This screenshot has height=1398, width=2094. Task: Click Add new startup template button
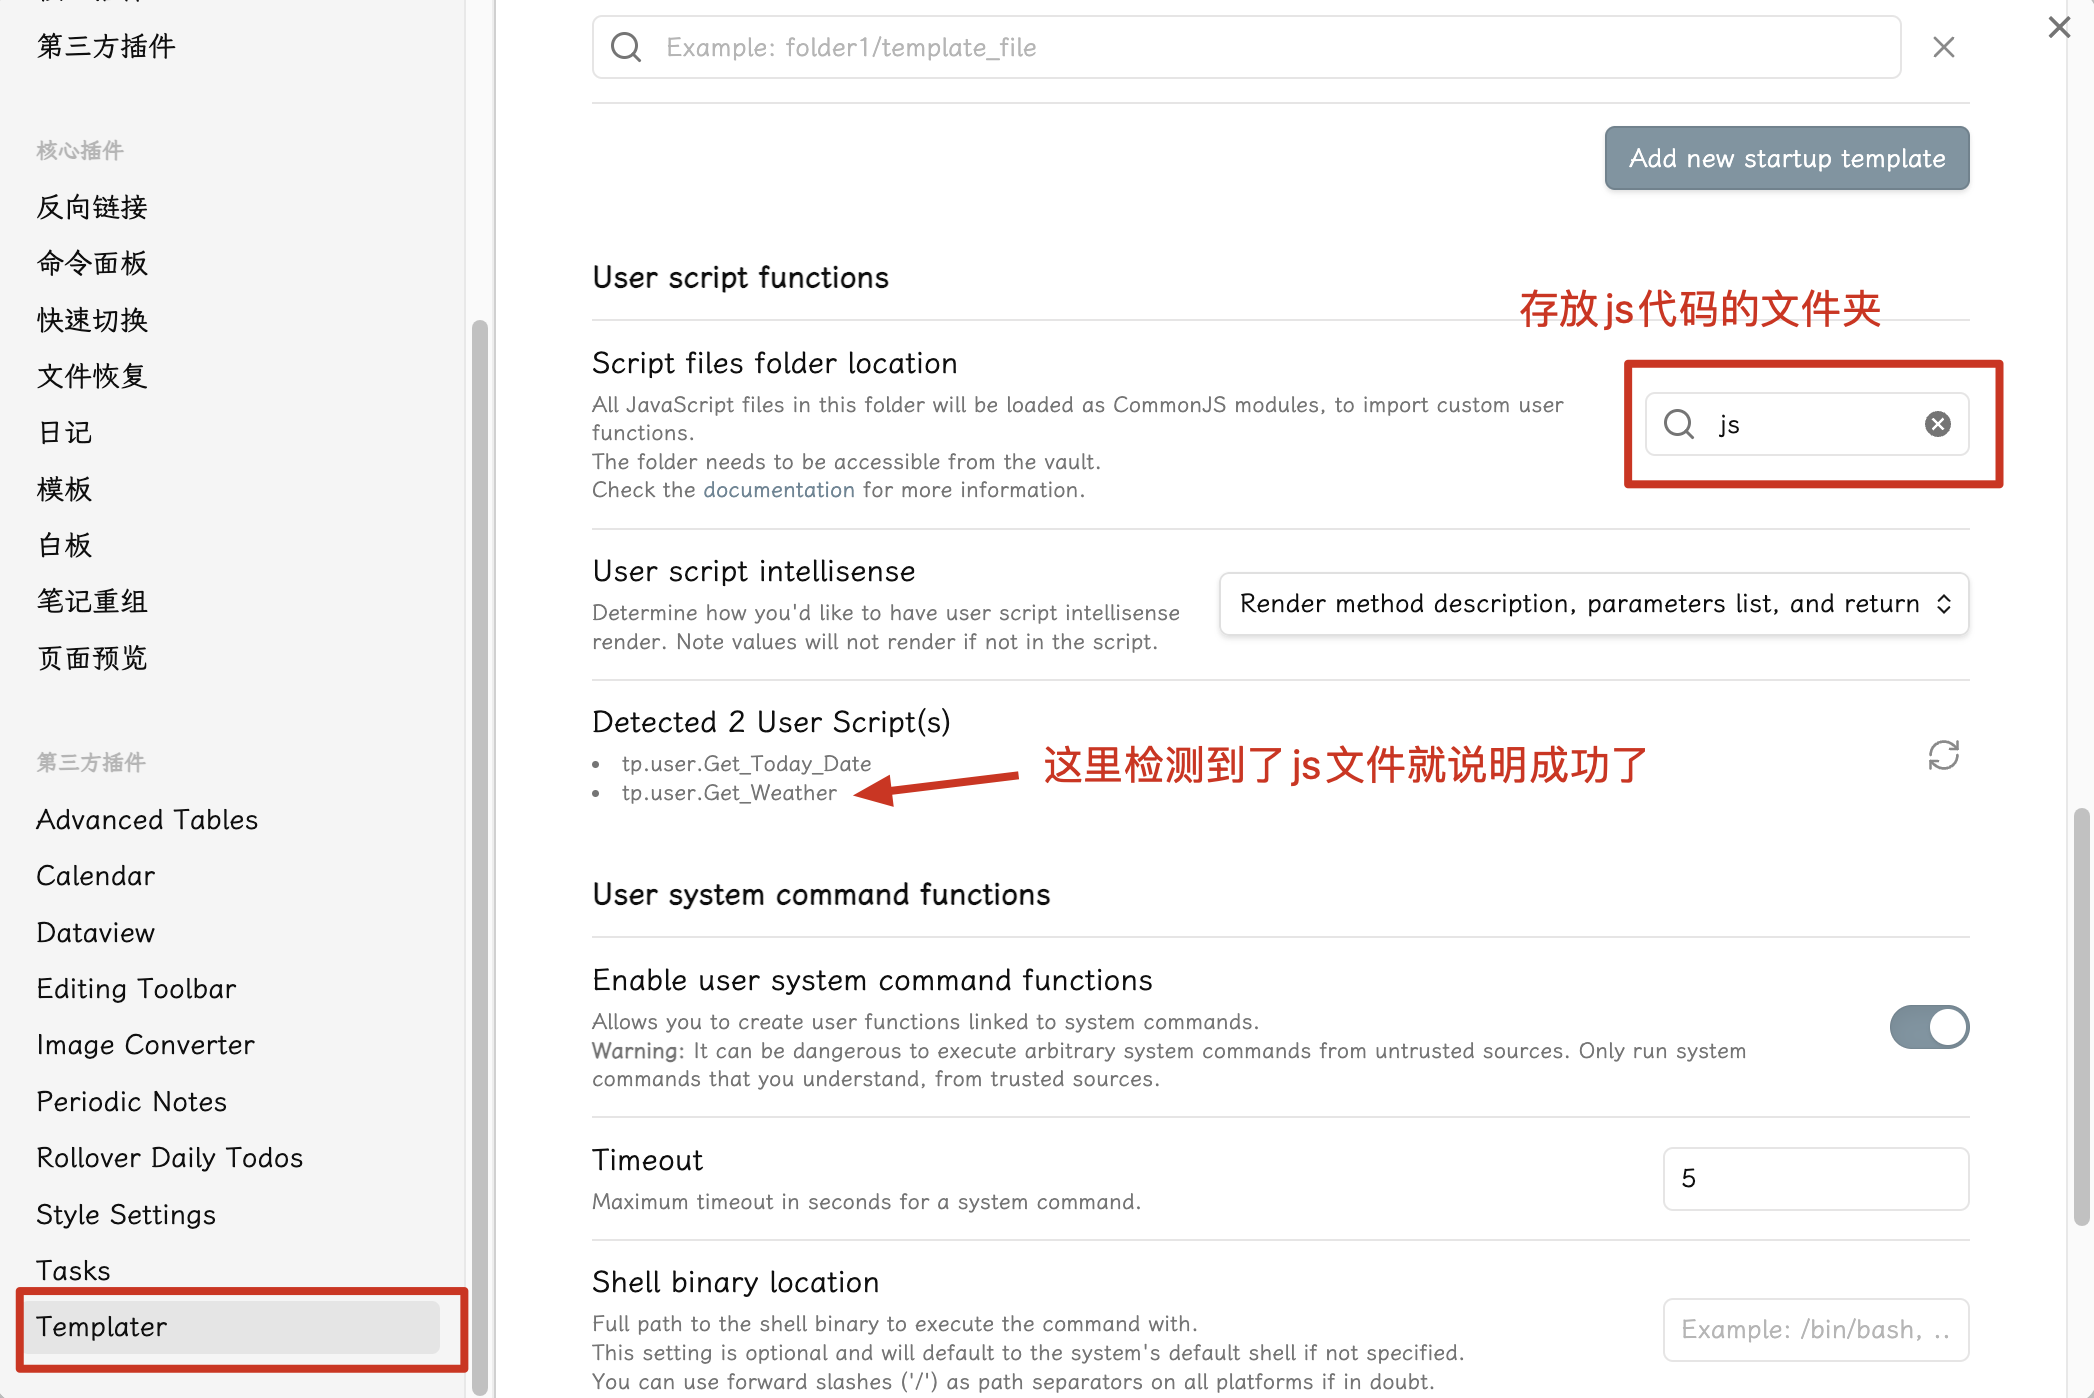pos(1787,158)
